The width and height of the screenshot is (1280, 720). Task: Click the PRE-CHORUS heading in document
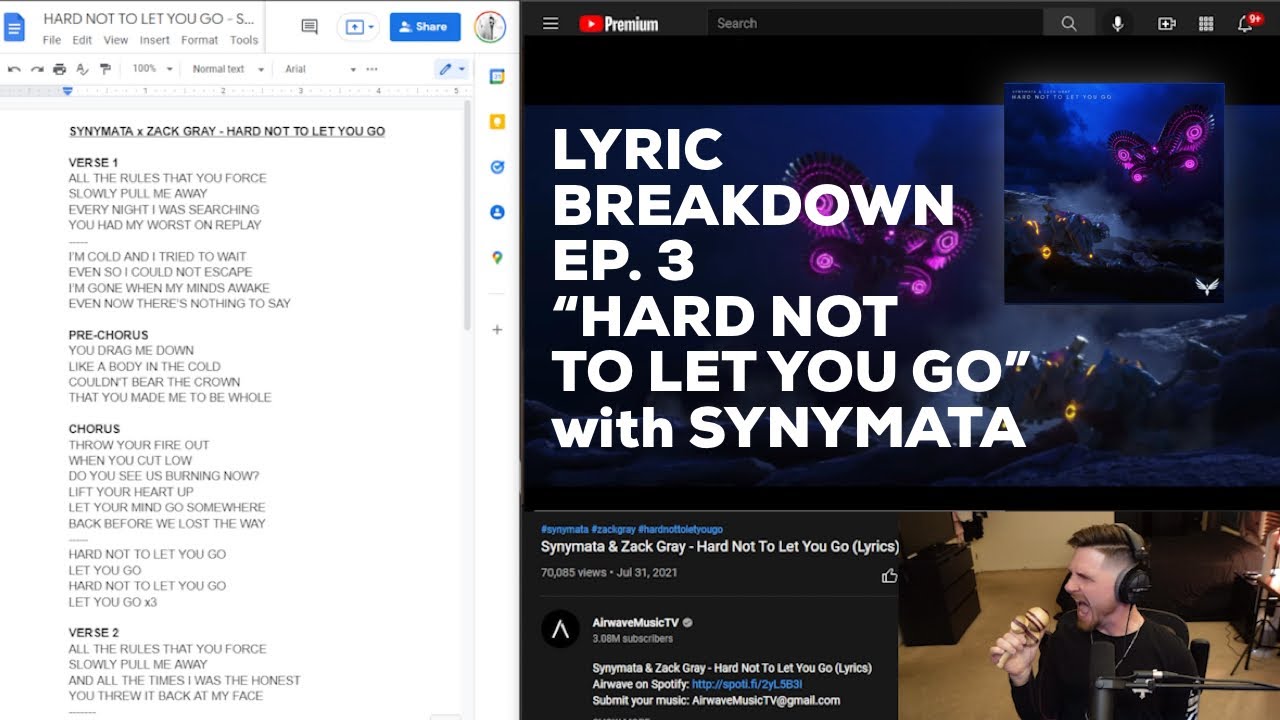(x=108, y=335)
